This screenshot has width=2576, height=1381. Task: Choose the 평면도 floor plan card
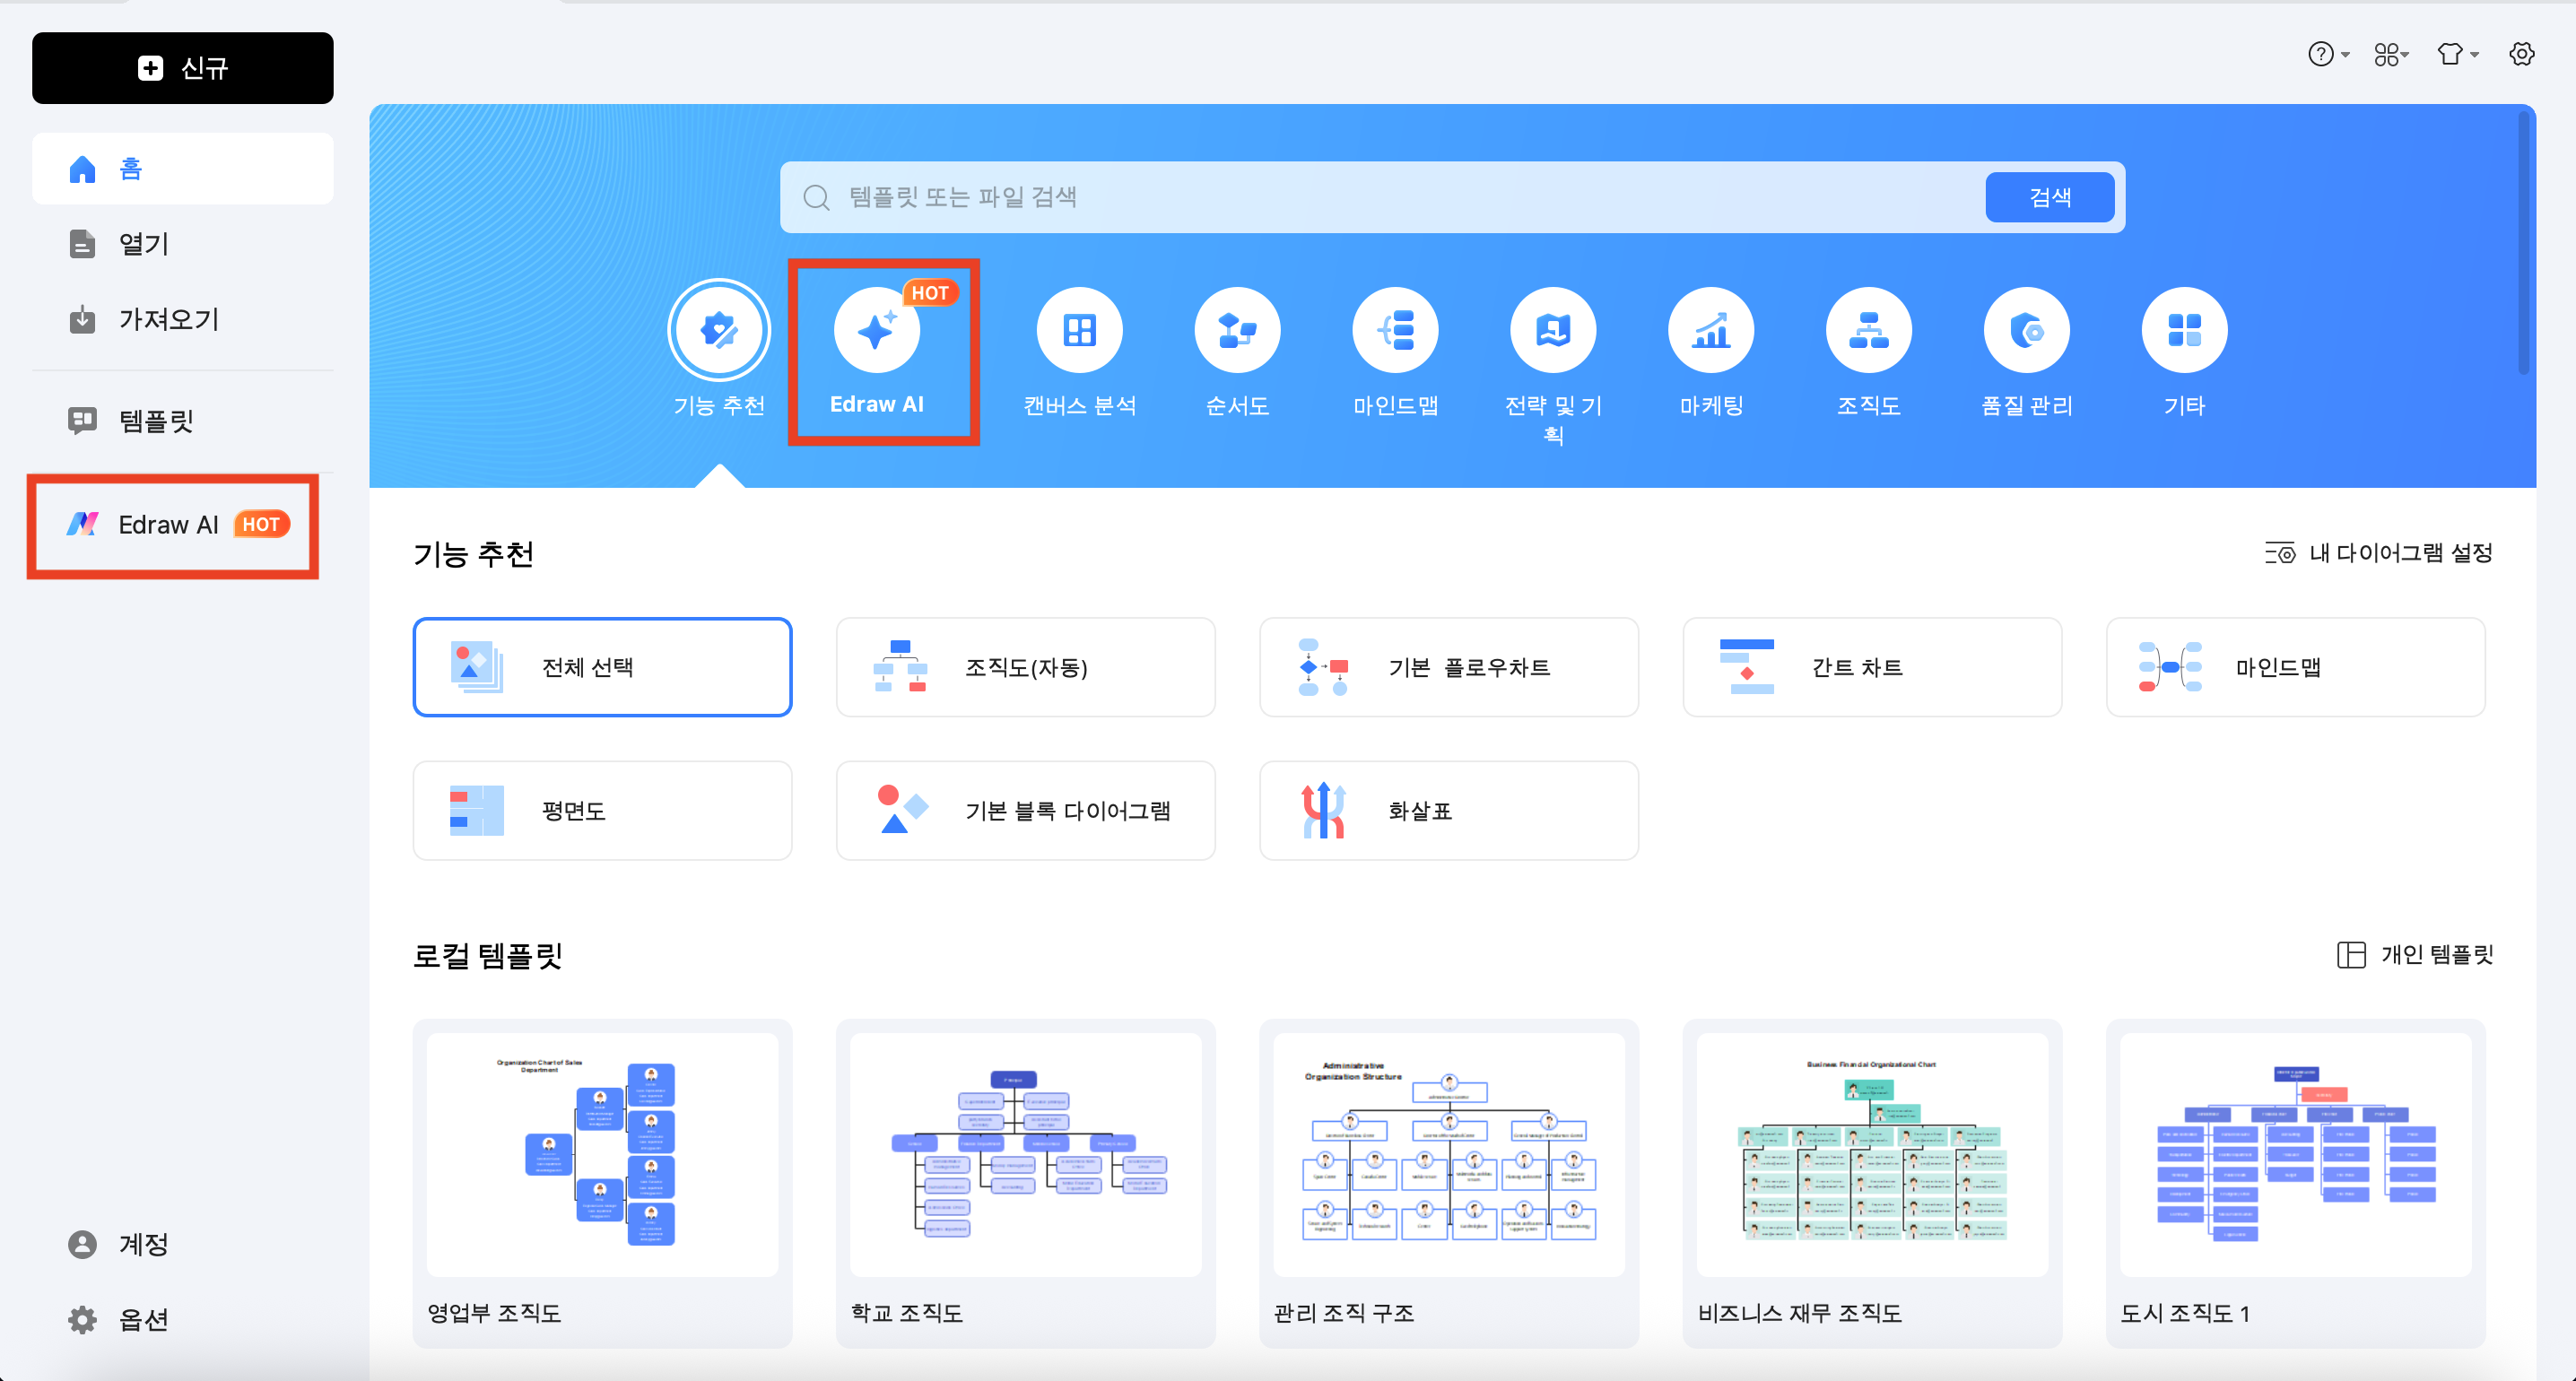602,811
